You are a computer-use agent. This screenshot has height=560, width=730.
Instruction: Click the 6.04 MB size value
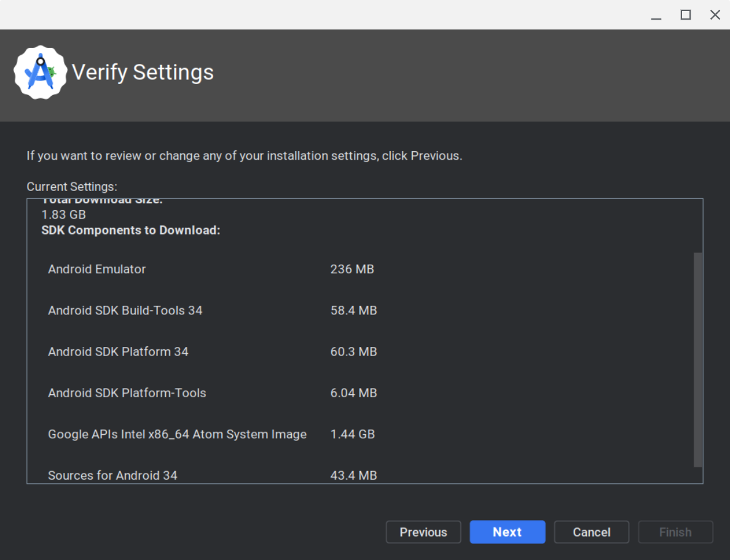pos(353,393)
